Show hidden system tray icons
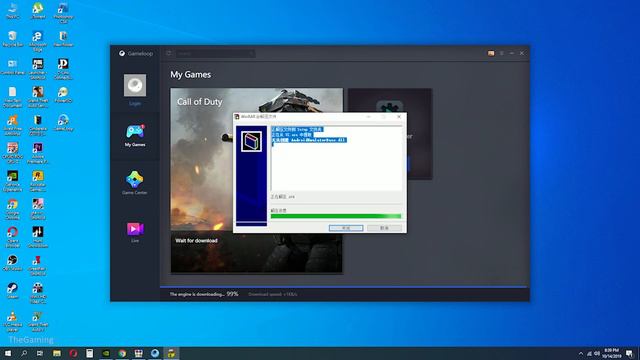640x360 pixels. [581, 353]
